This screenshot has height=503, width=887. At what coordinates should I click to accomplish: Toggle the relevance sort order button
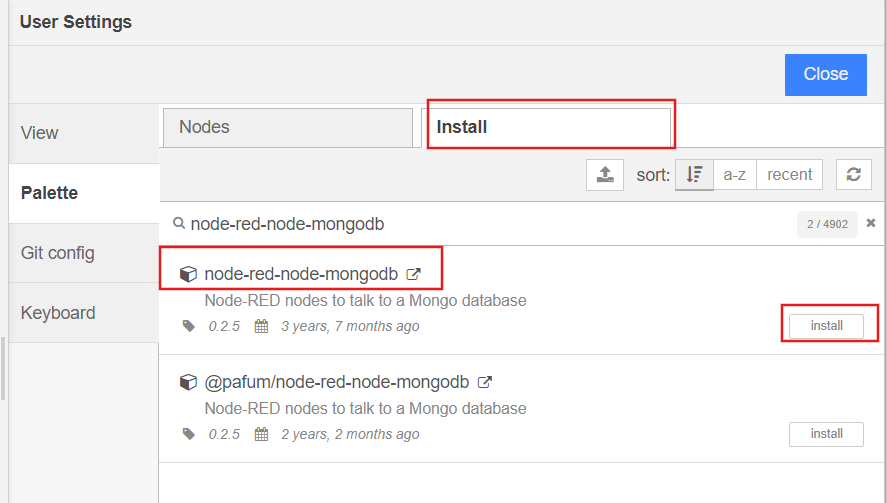(x=694, y=174)
